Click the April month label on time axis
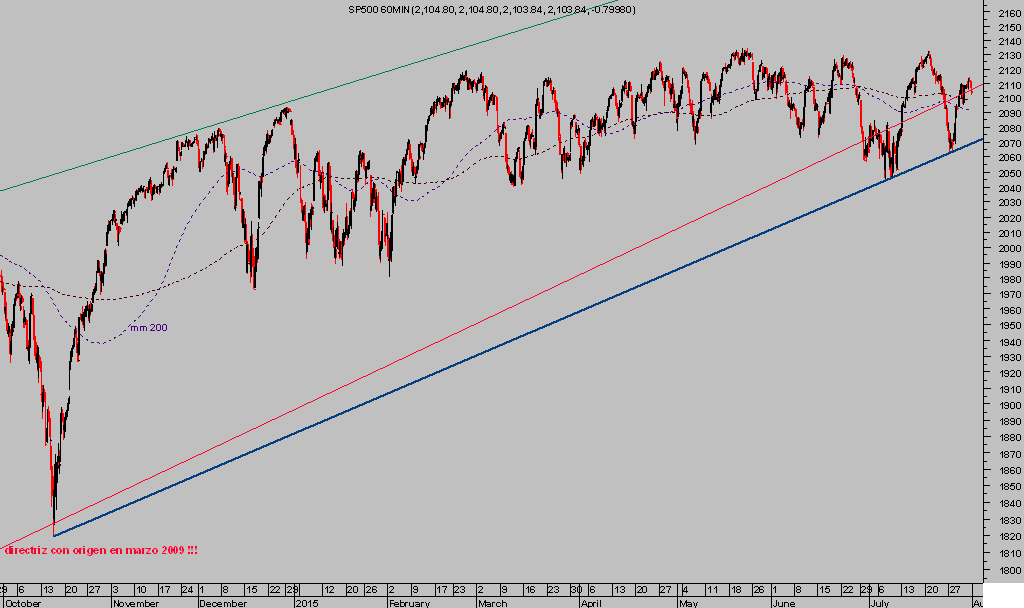Viewport: 1024px width, 608px height. pos(591,603)
